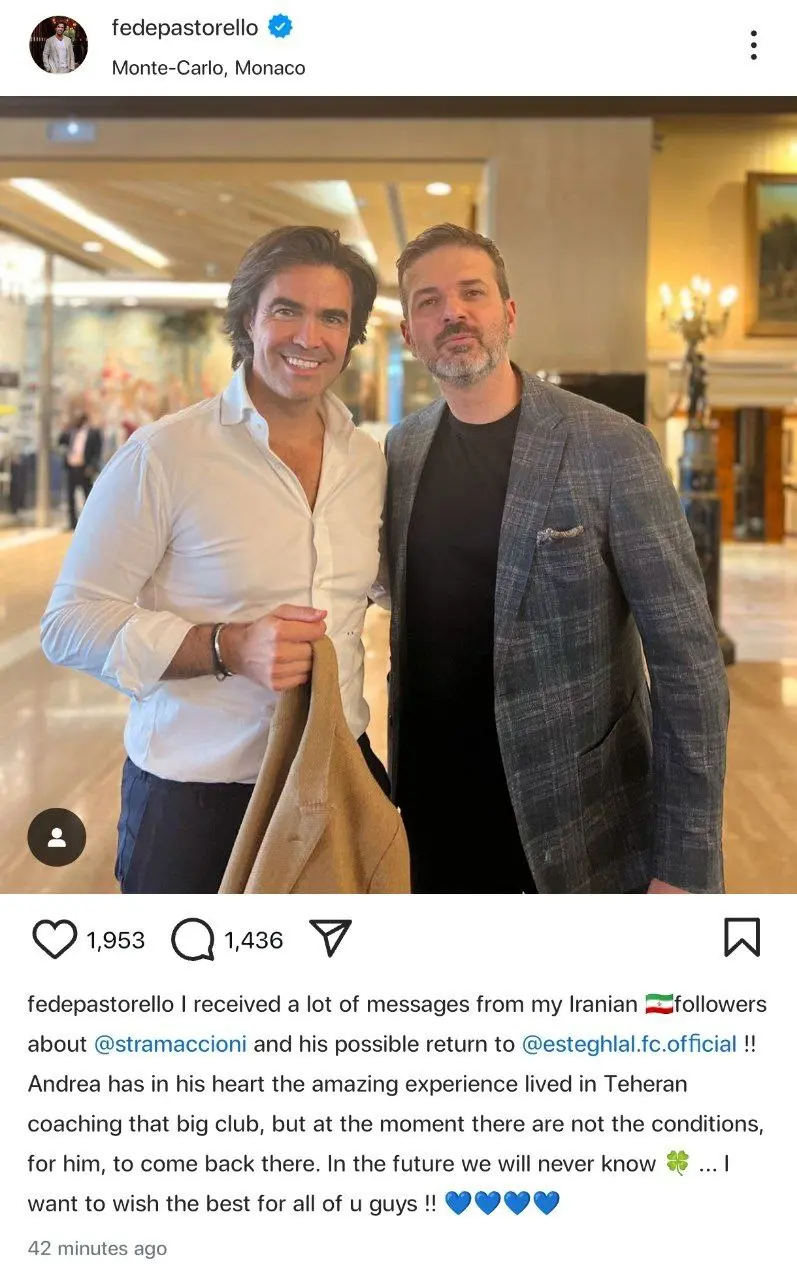Tap the four-leaf clover emoji
The image size is (797, 1280).
coord(677,1163)
